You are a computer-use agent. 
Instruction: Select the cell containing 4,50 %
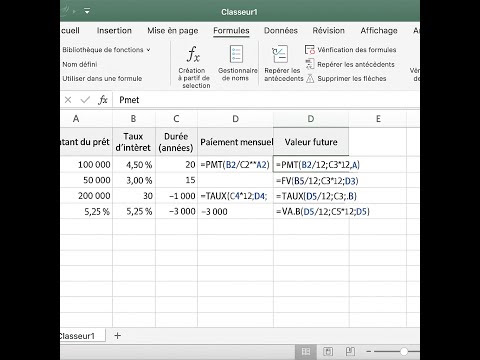click(x=134, y=165)
